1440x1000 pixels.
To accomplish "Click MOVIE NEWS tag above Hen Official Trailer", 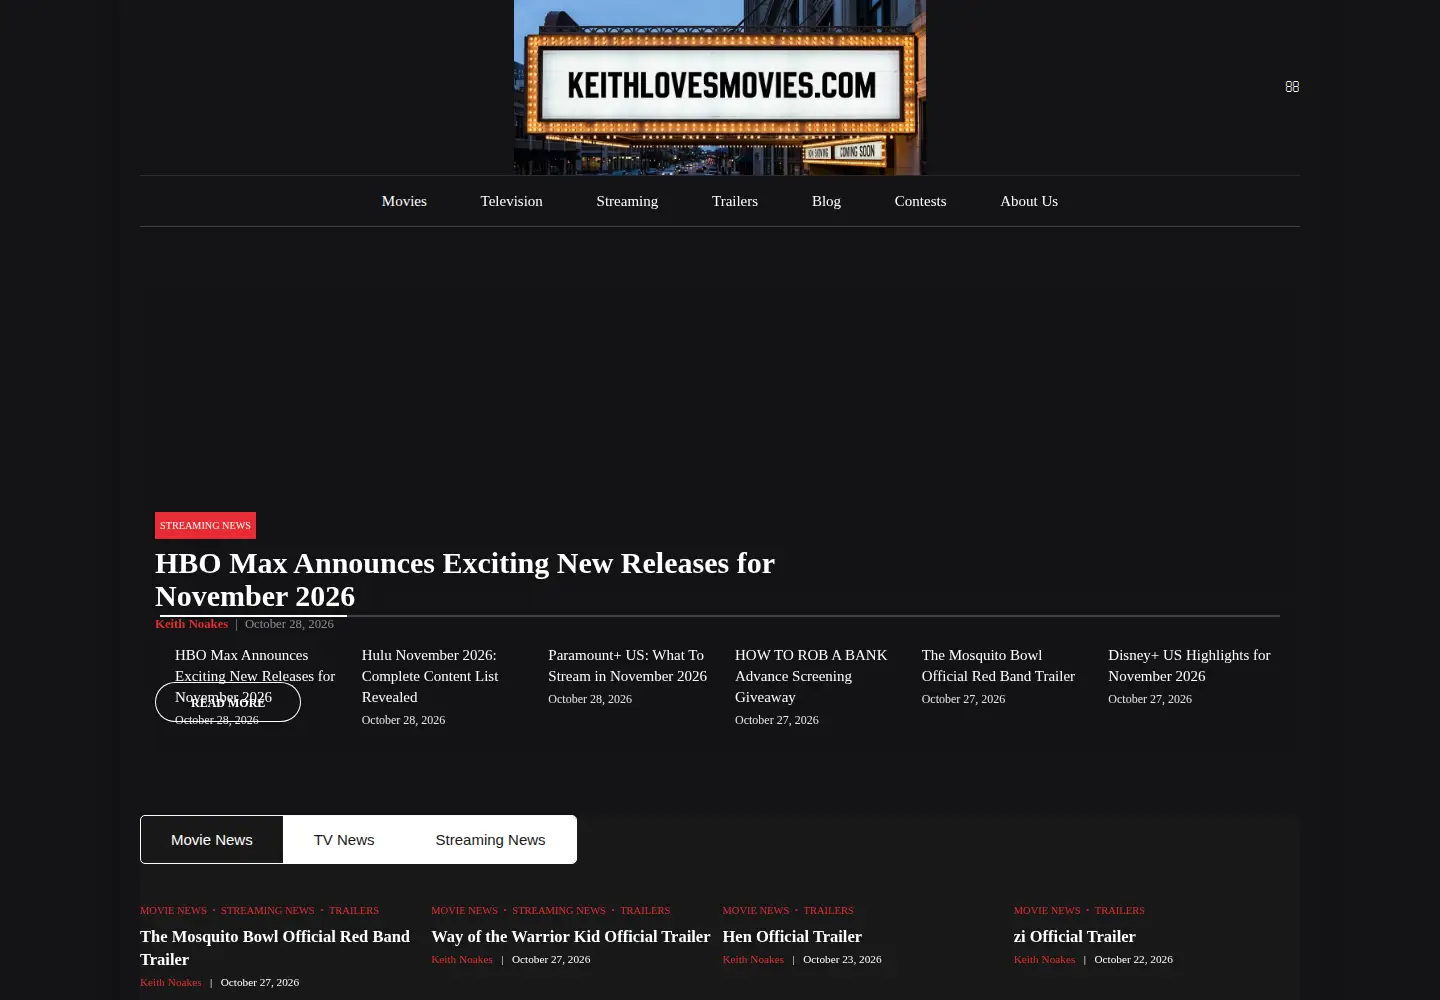I will (756, 911).
